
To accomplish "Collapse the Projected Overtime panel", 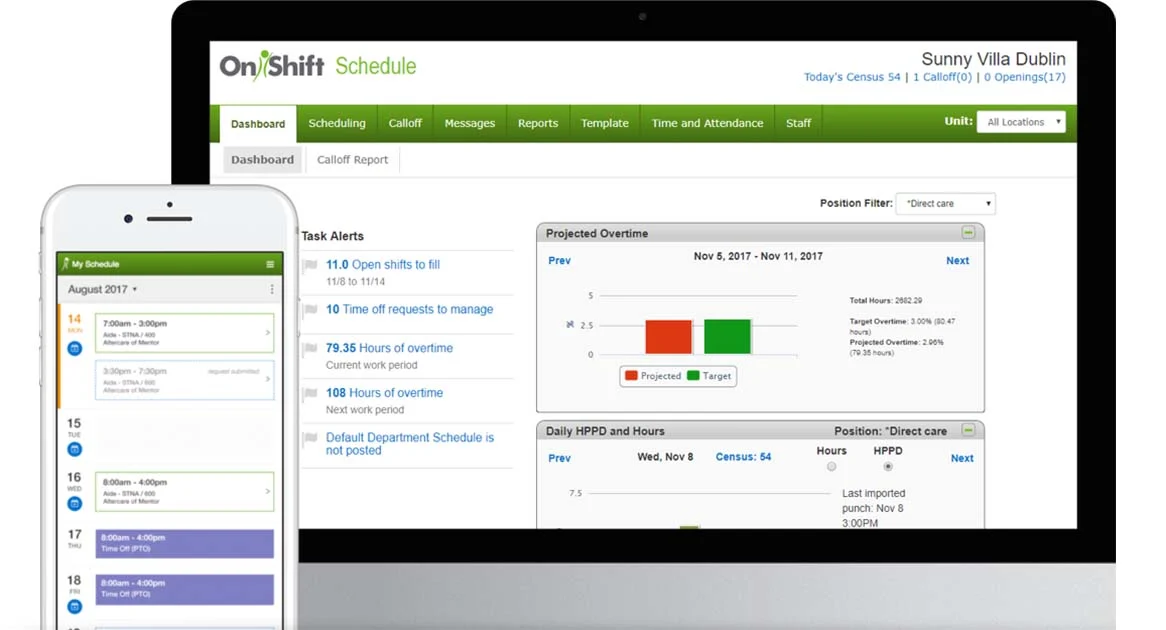I will coord(967,233).
